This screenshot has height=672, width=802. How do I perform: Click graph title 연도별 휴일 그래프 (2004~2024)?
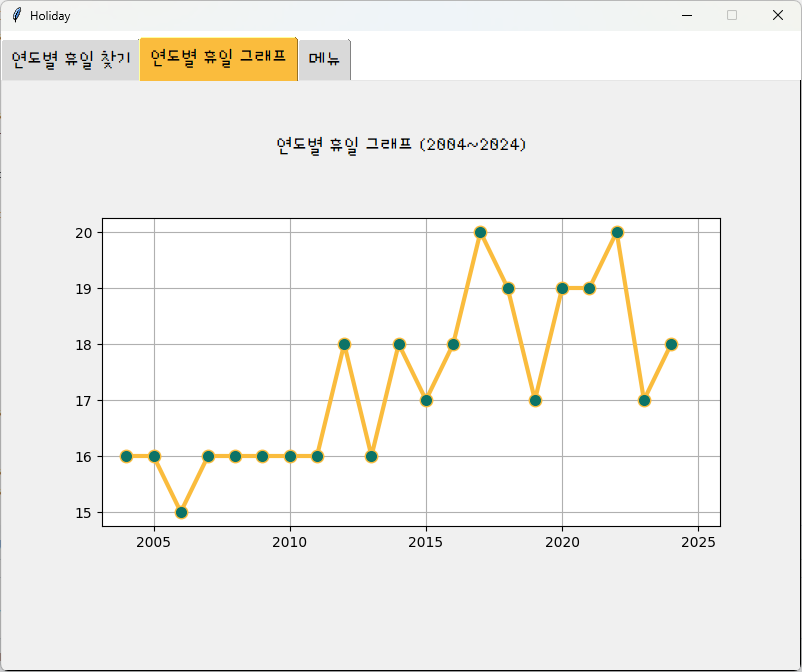401,145
